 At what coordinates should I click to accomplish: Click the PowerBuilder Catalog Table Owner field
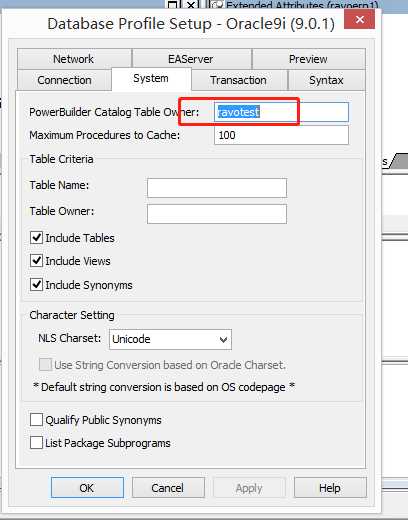click(x=281, y=112)
